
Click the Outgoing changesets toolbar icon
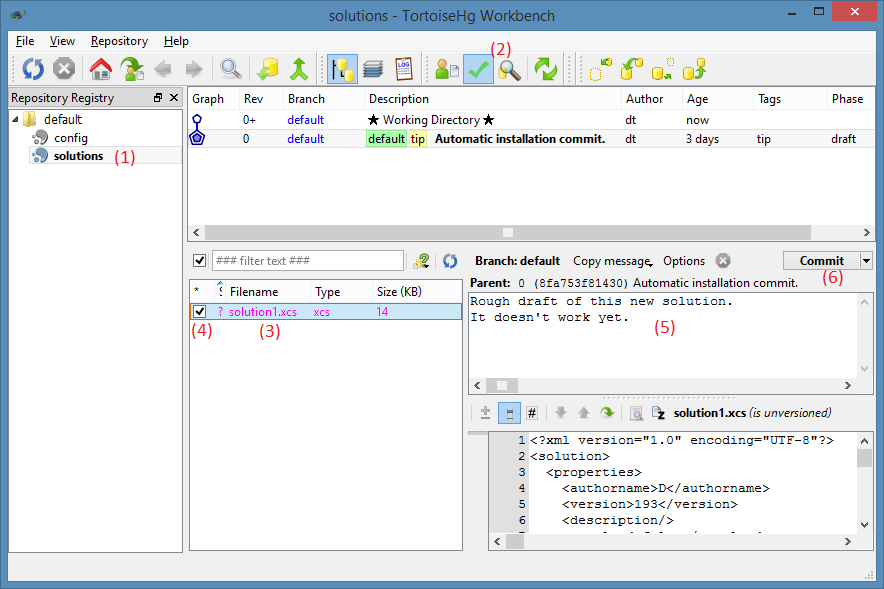pyautogui.click(x=662, y=69)
